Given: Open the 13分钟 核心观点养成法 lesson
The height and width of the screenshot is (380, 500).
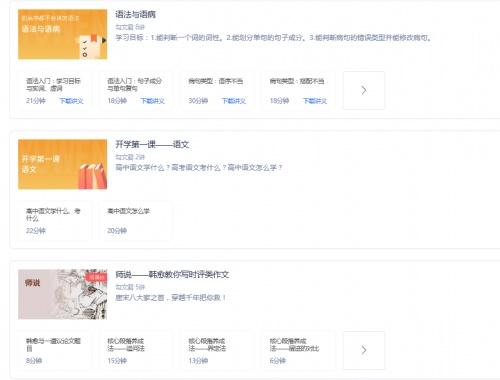Looking at the screenshot, I should click(217, 350).
